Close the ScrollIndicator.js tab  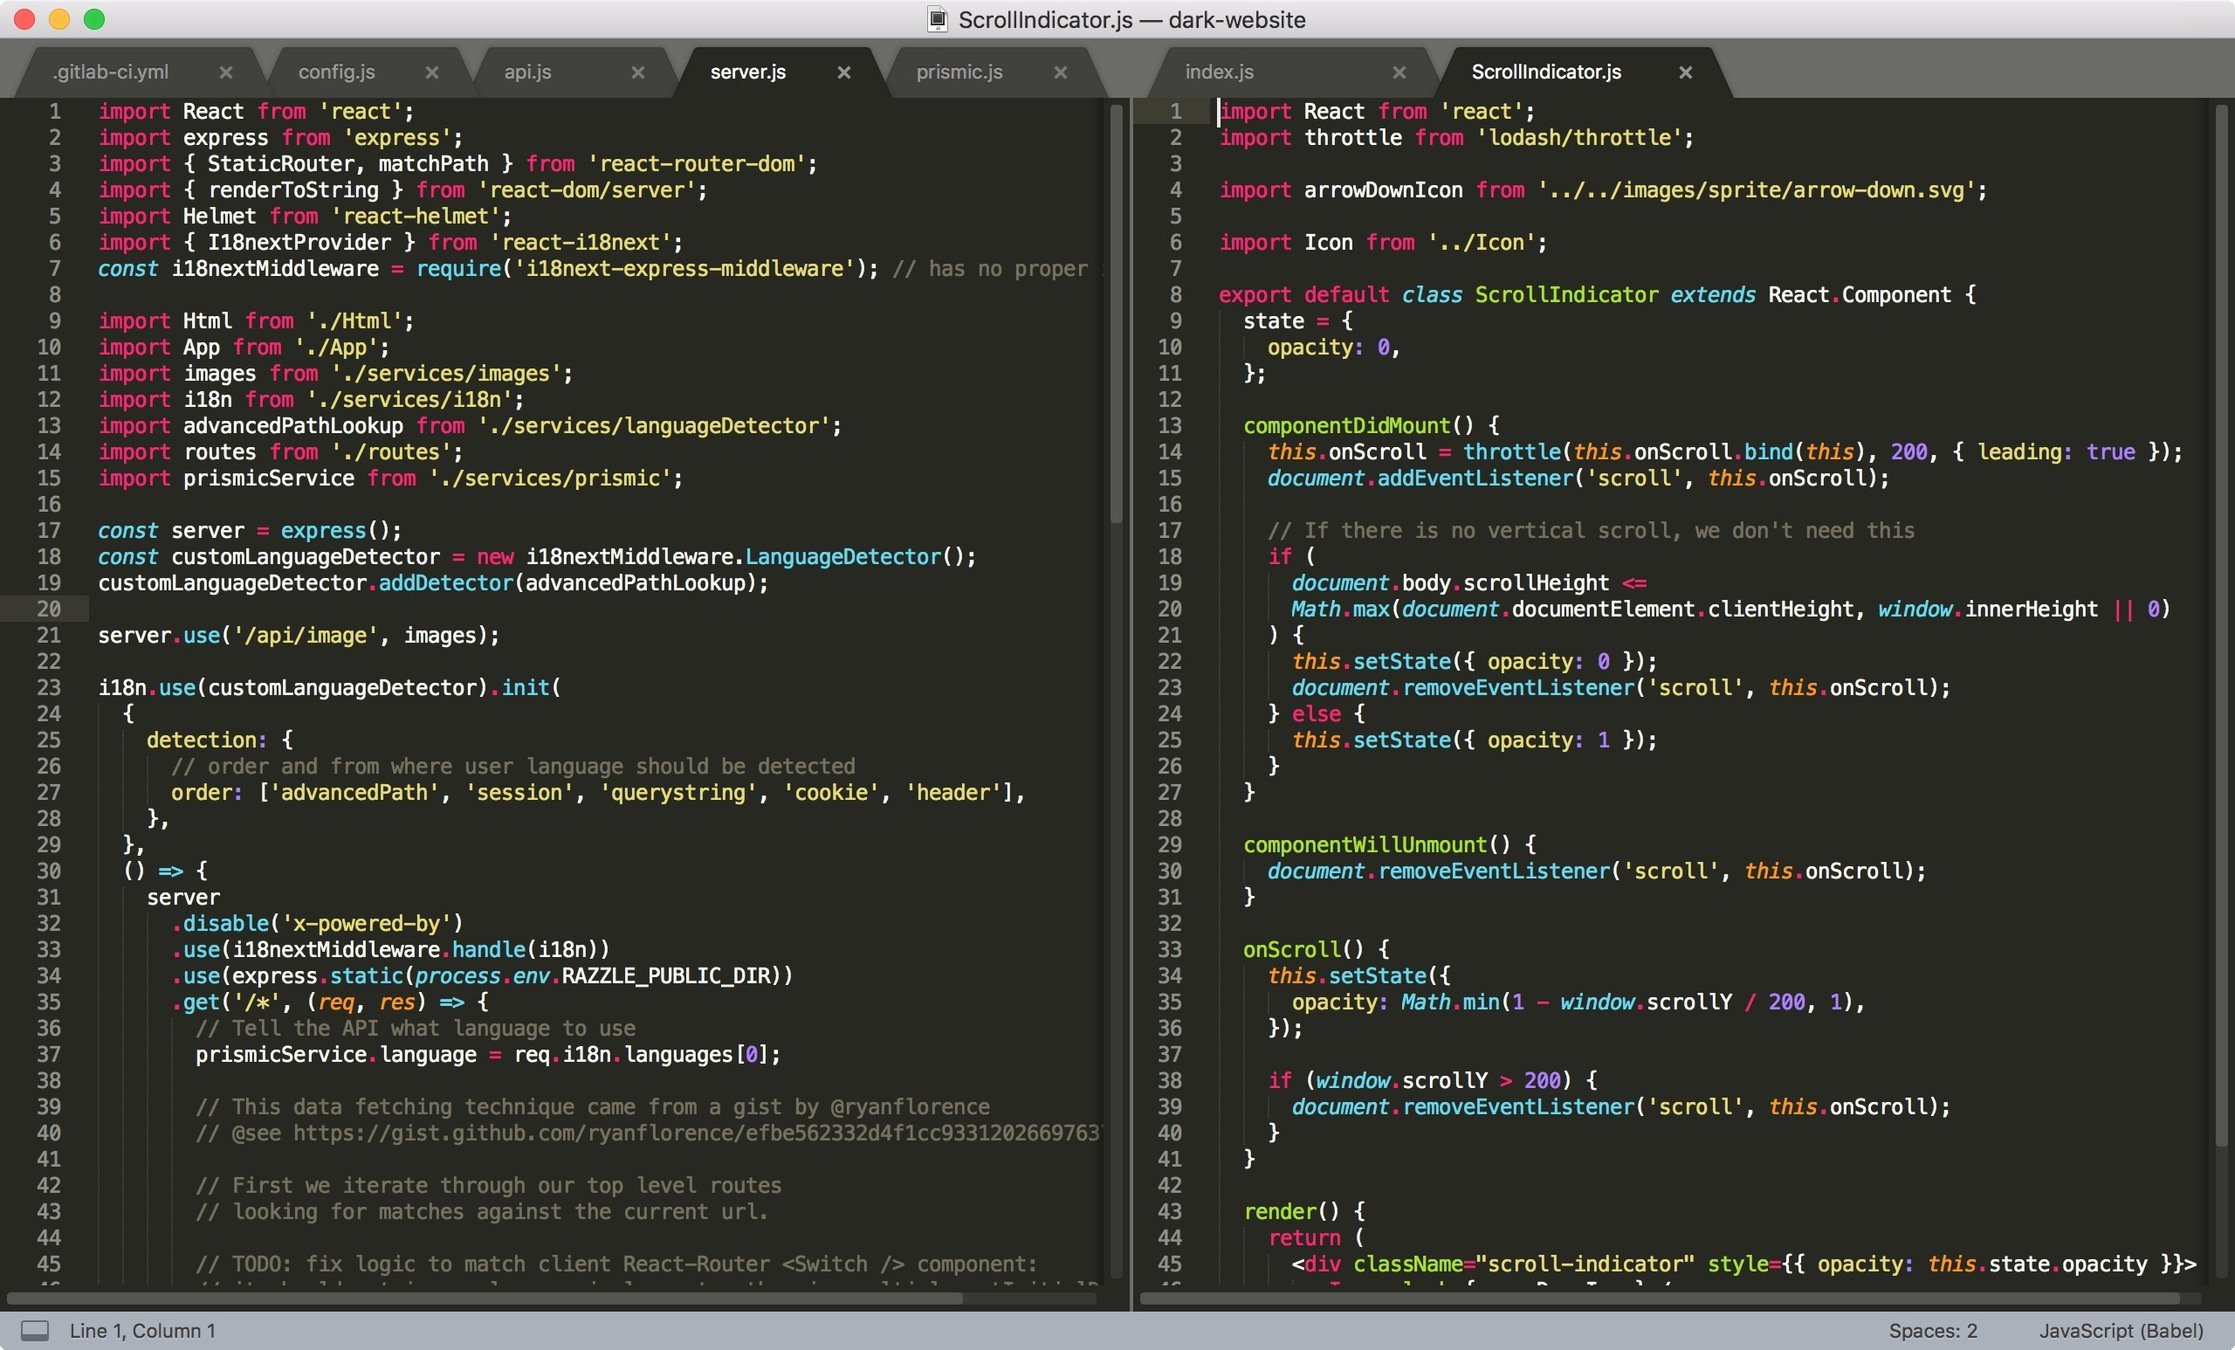point(1686,72)
